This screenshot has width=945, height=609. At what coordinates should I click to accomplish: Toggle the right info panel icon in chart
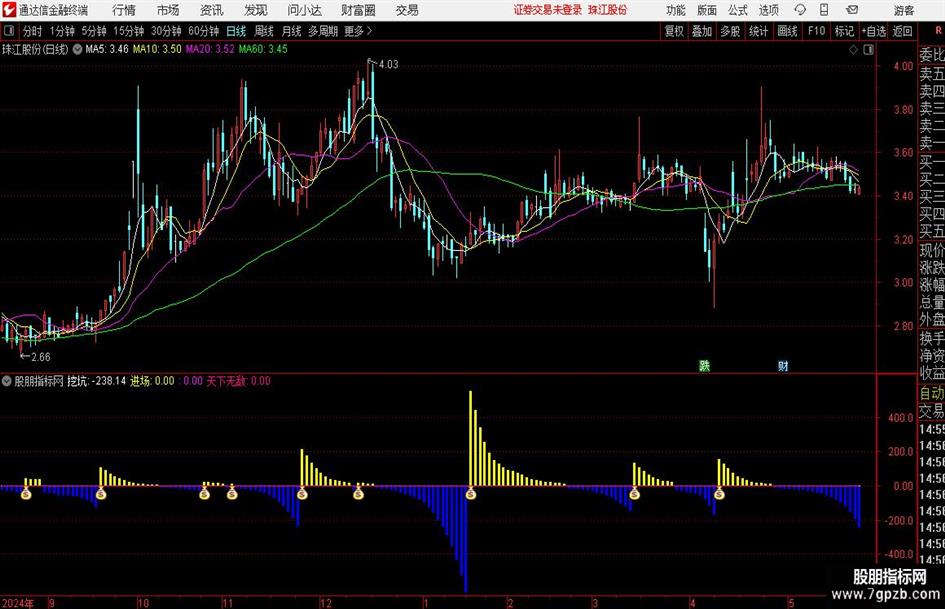(868, 50)
